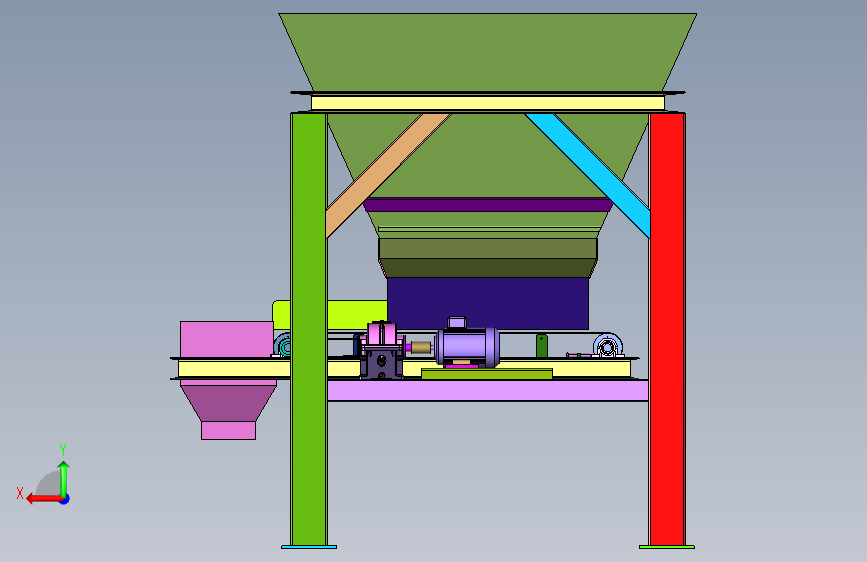Pick the pink rectangular box at conveyor end

coord(226,339)
